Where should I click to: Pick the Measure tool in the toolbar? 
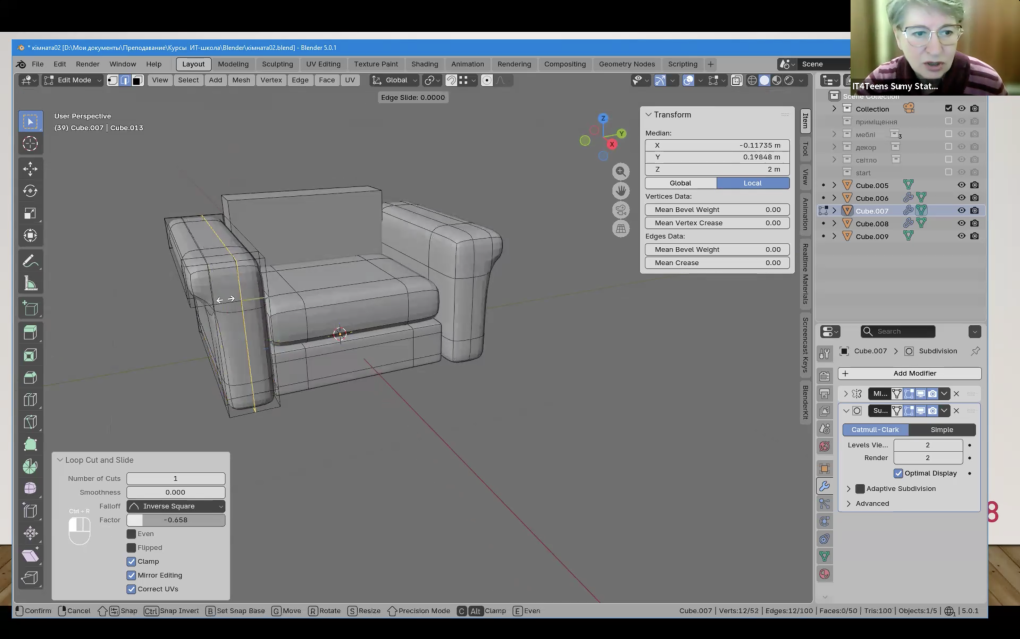pyautogui.click(x=30, y=283)
